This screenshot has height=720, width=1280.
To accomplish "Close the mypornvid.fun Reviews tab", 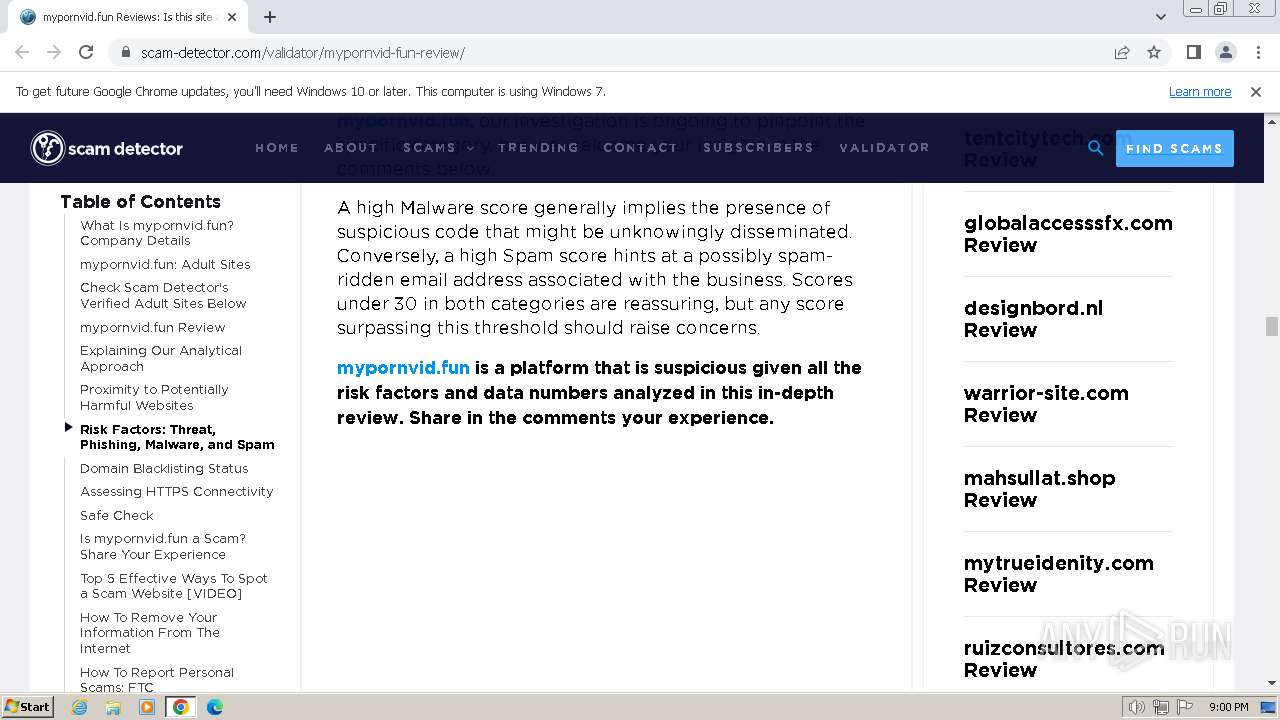I will click(x=232, y=17).
